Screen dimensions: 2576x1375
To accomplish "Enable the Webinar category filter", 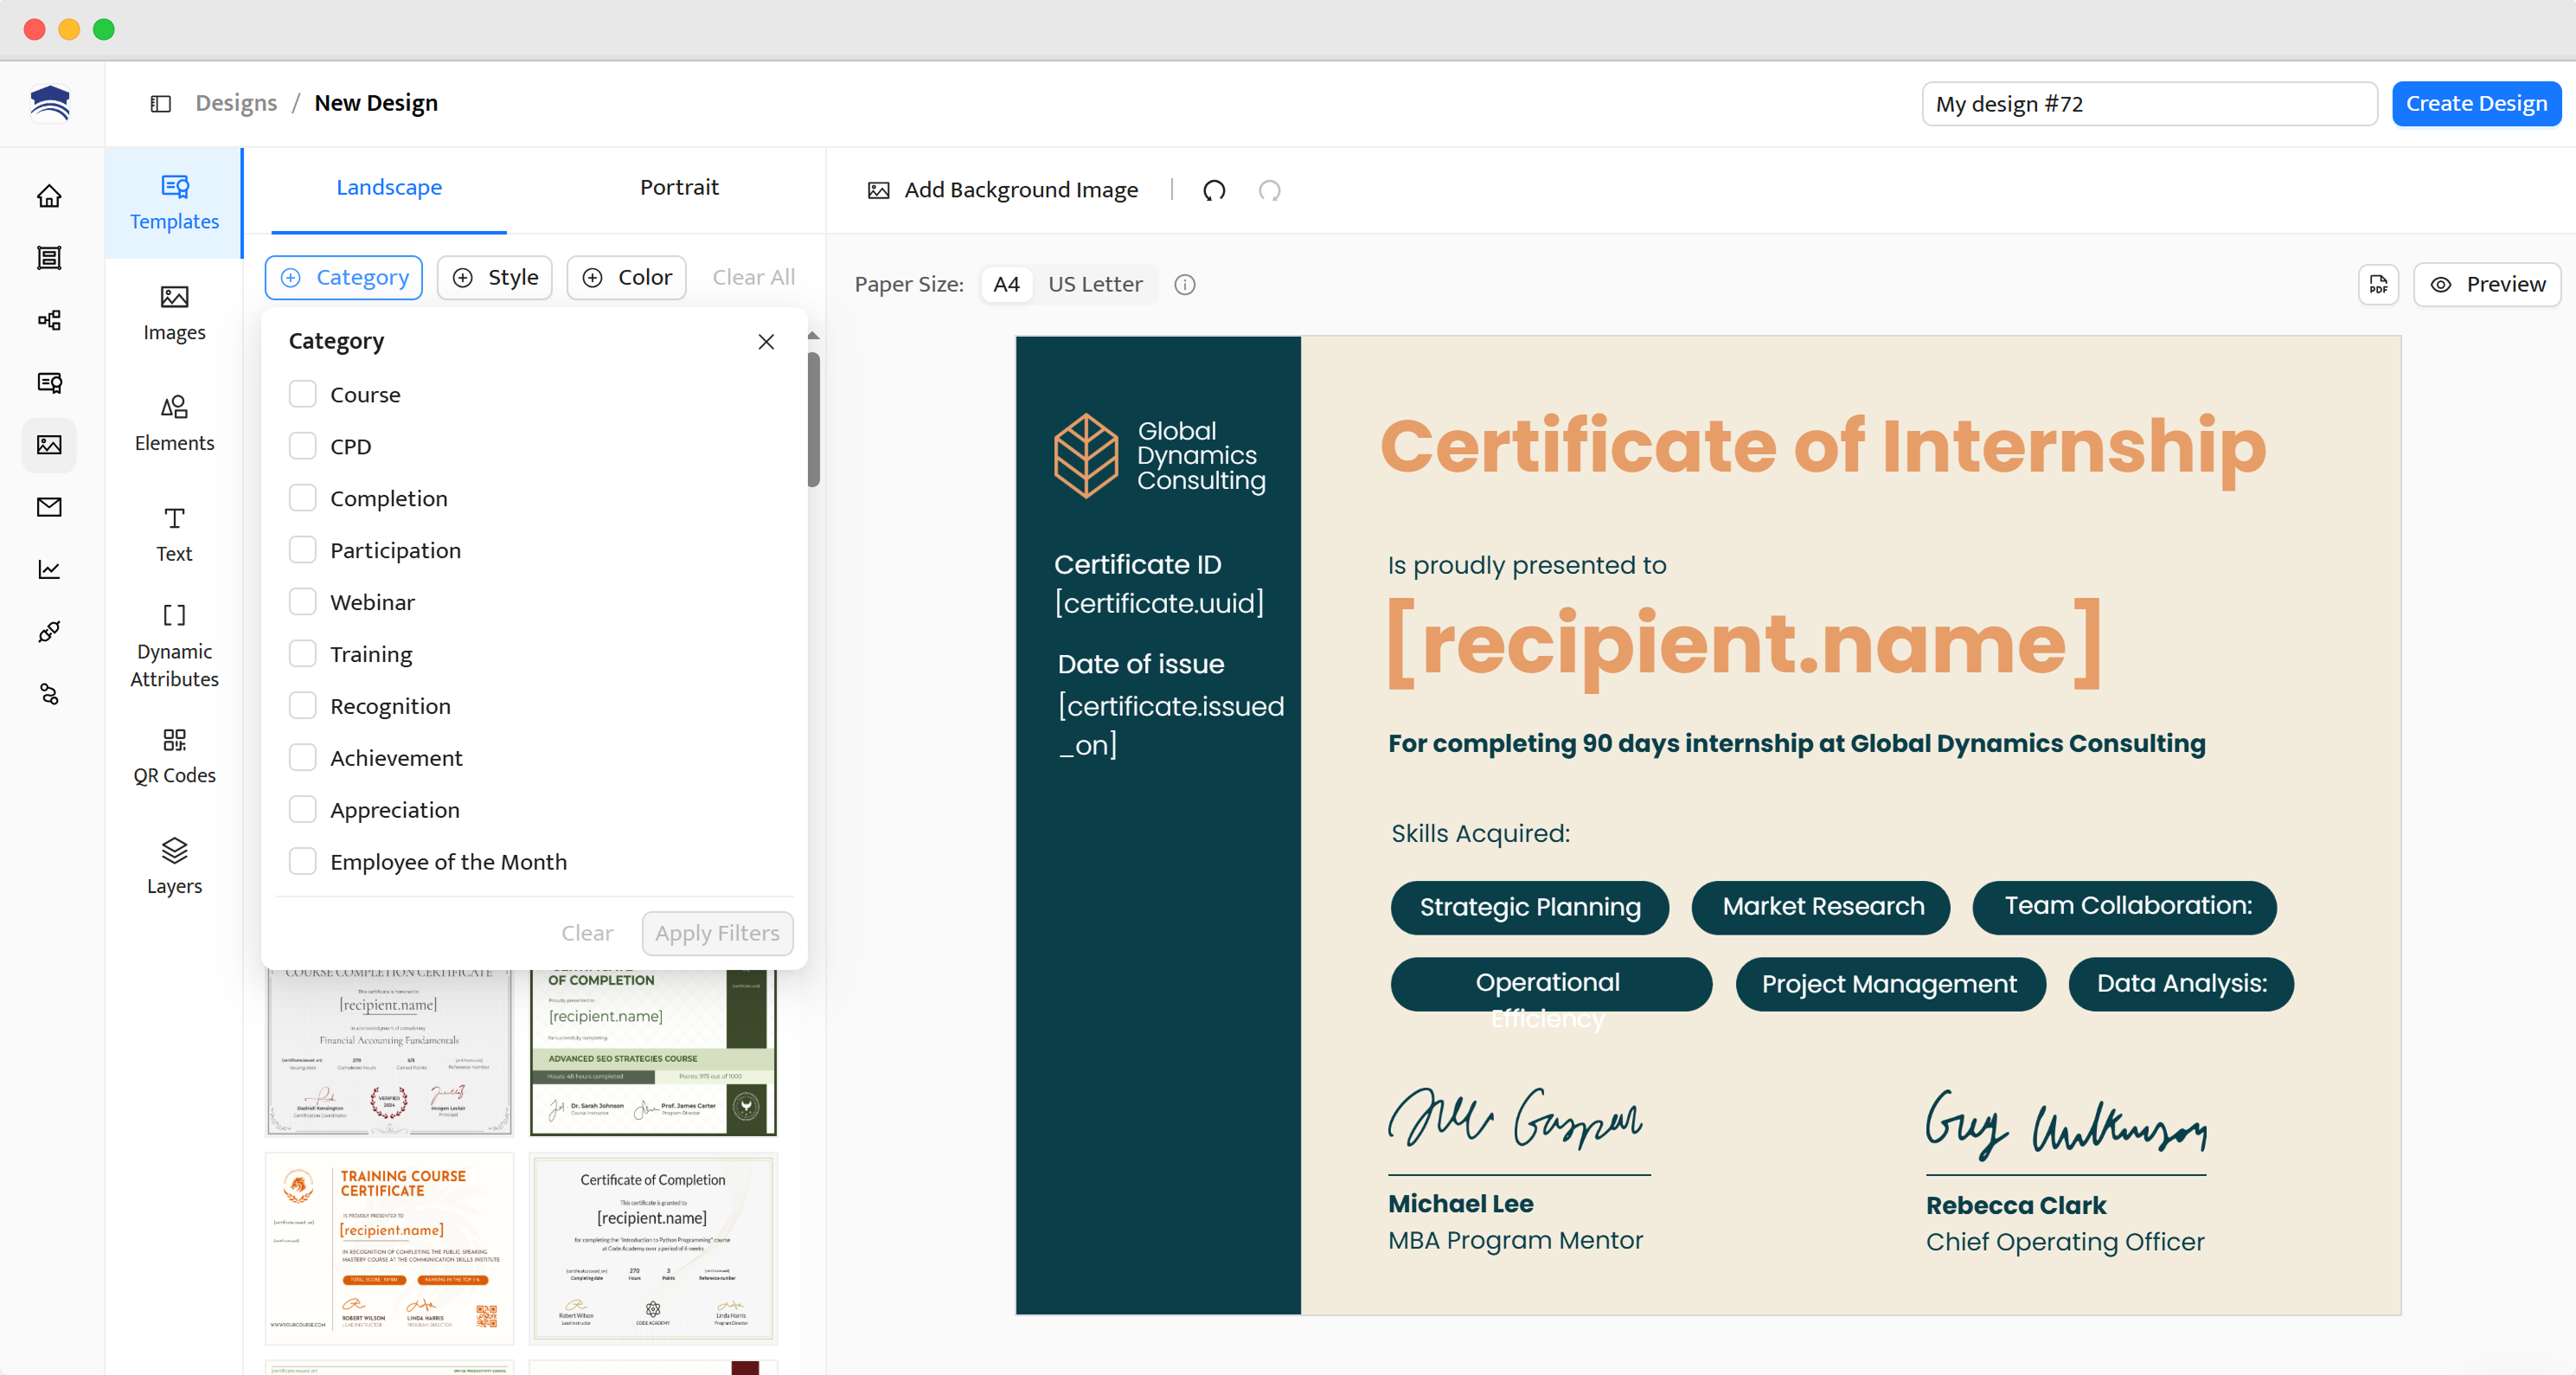I will [303, 601].
